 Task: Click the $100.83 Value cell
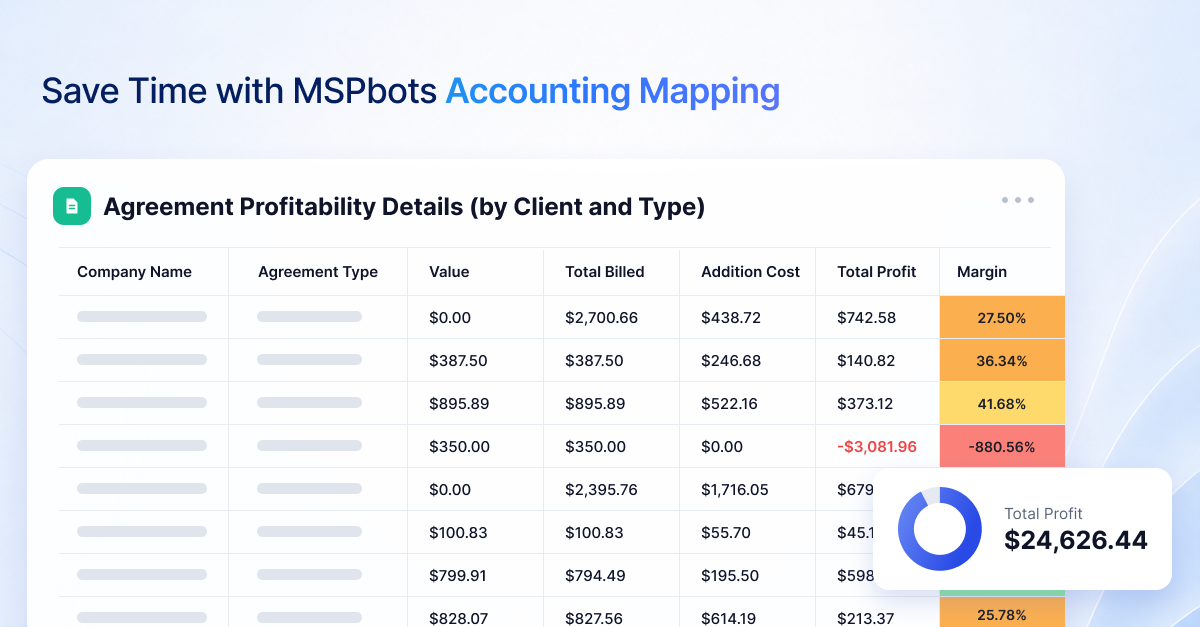click(x=458, y=533)
